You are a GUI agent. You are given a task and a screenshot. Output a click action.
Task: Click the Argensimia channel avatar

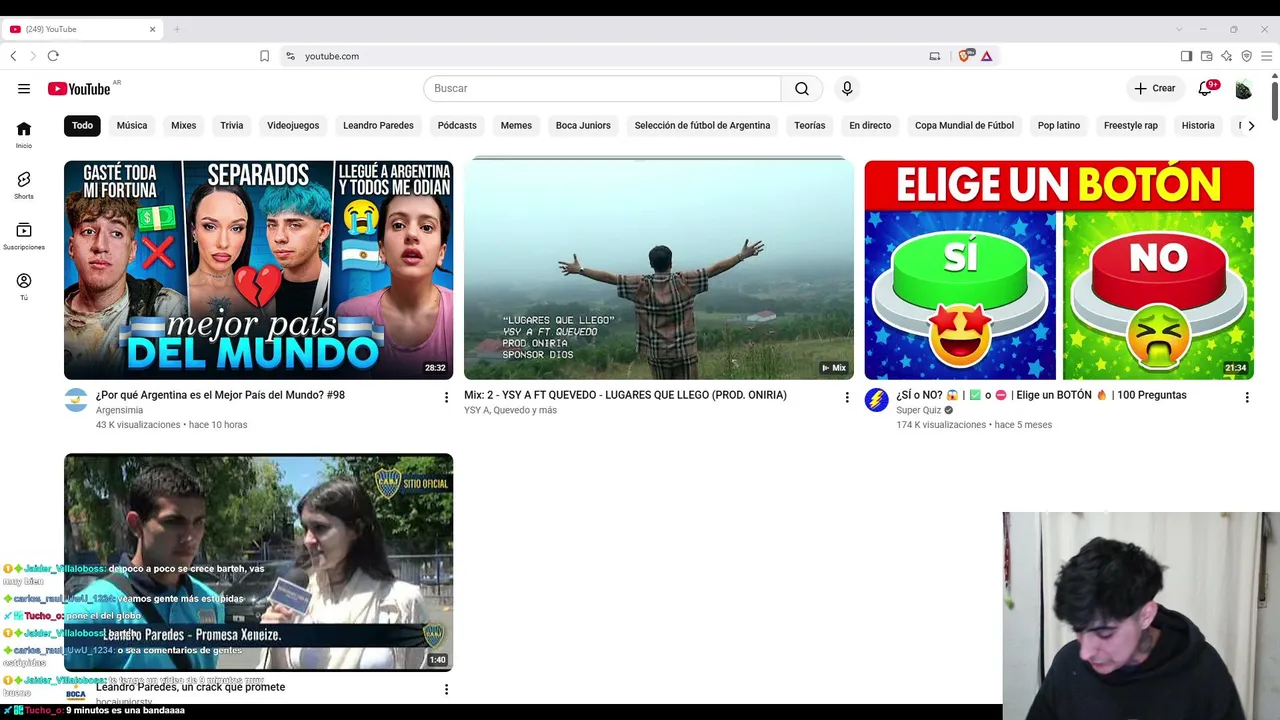(76, 400)
